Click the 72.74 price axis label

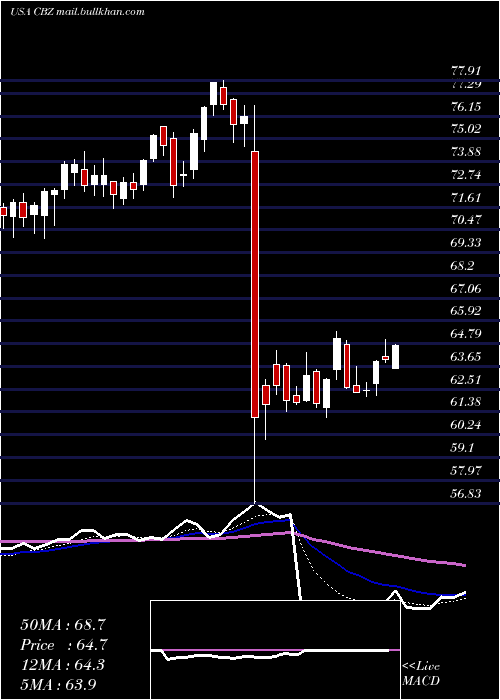pos(466,175)
